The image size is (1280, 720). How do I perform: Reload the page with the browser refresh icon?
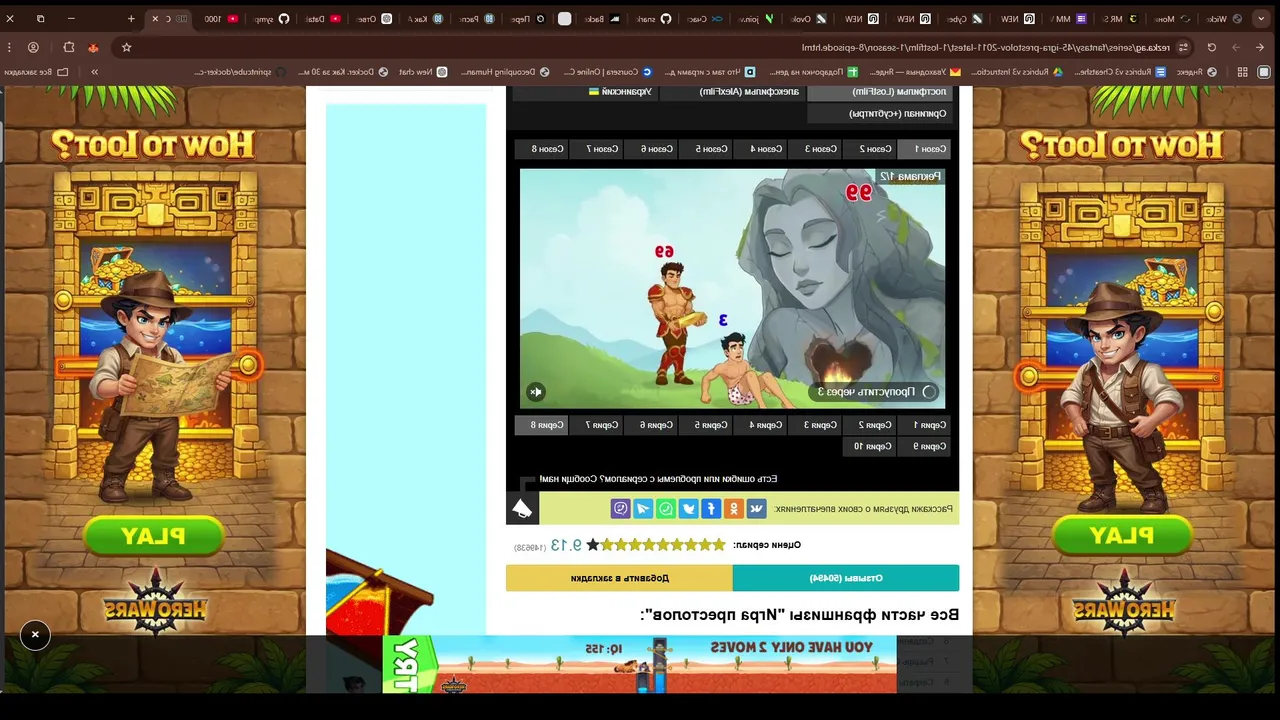click(1212, 47)
